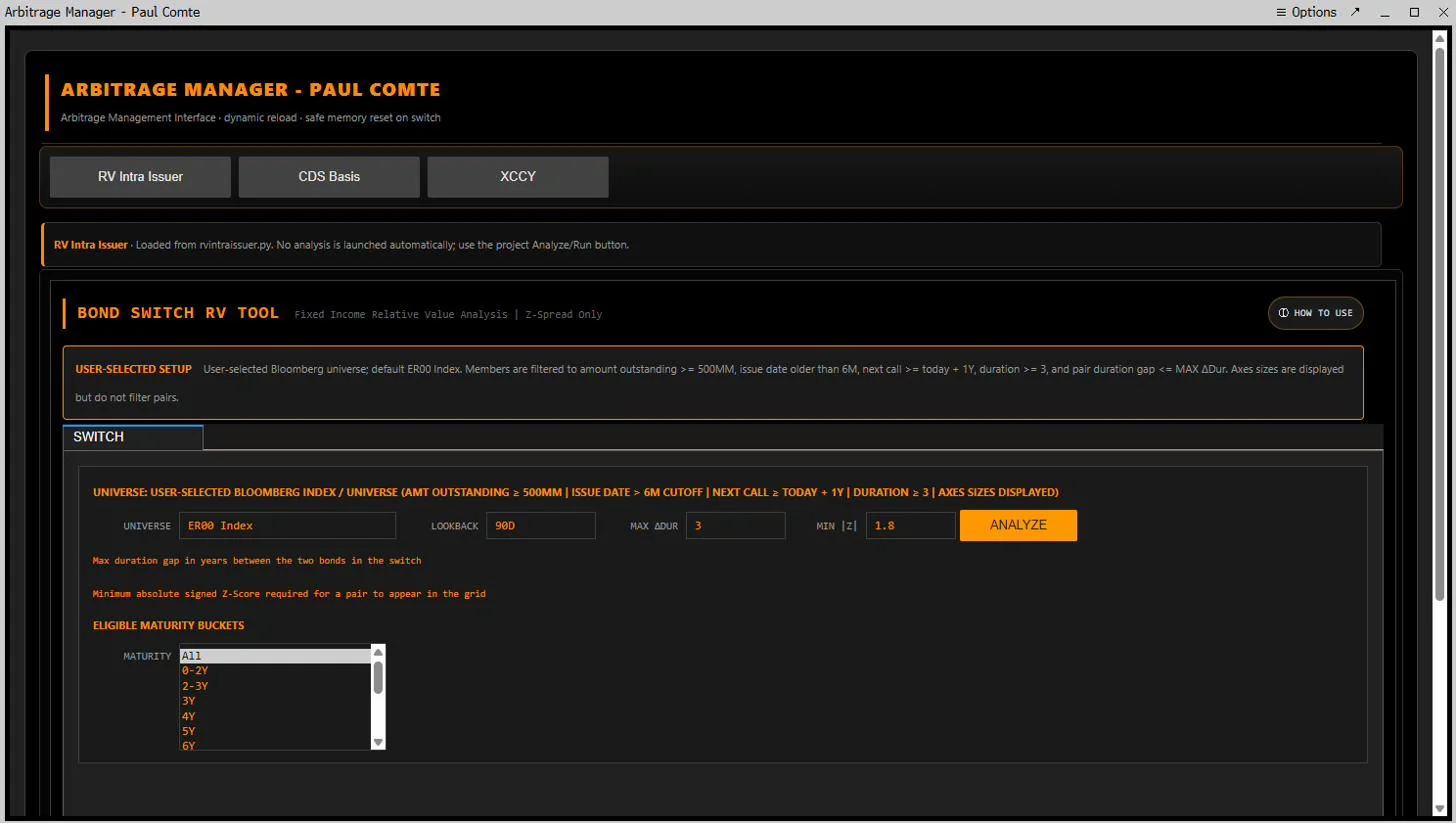
Task: Open the Options menu in title bar
Action: point(1306,12)
